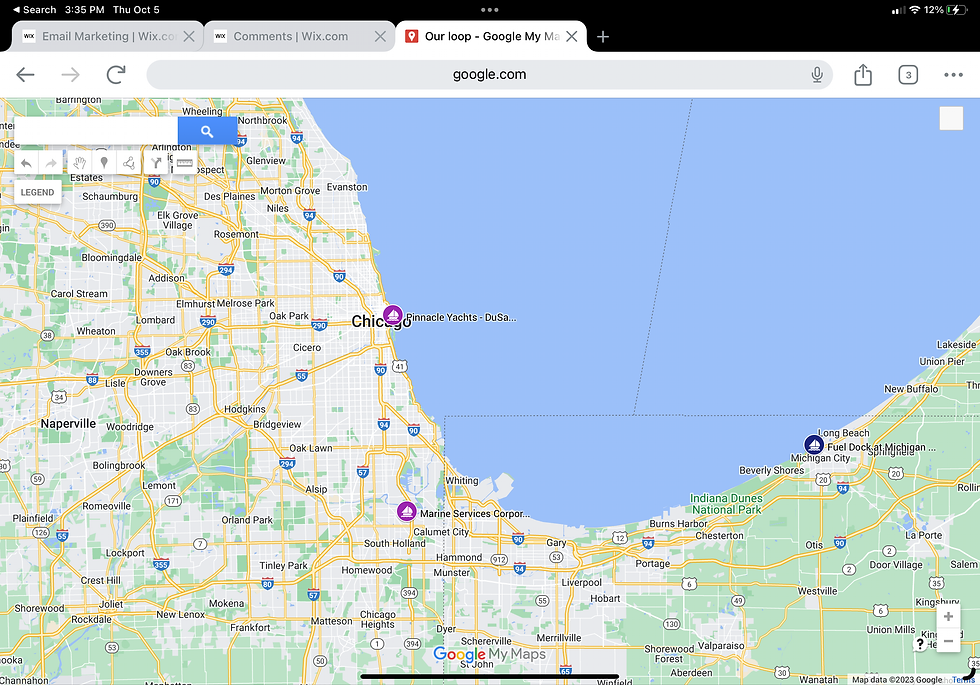Go back with browser back arrow
Screen dimensions: 980x685
click(x=25, y=75)
